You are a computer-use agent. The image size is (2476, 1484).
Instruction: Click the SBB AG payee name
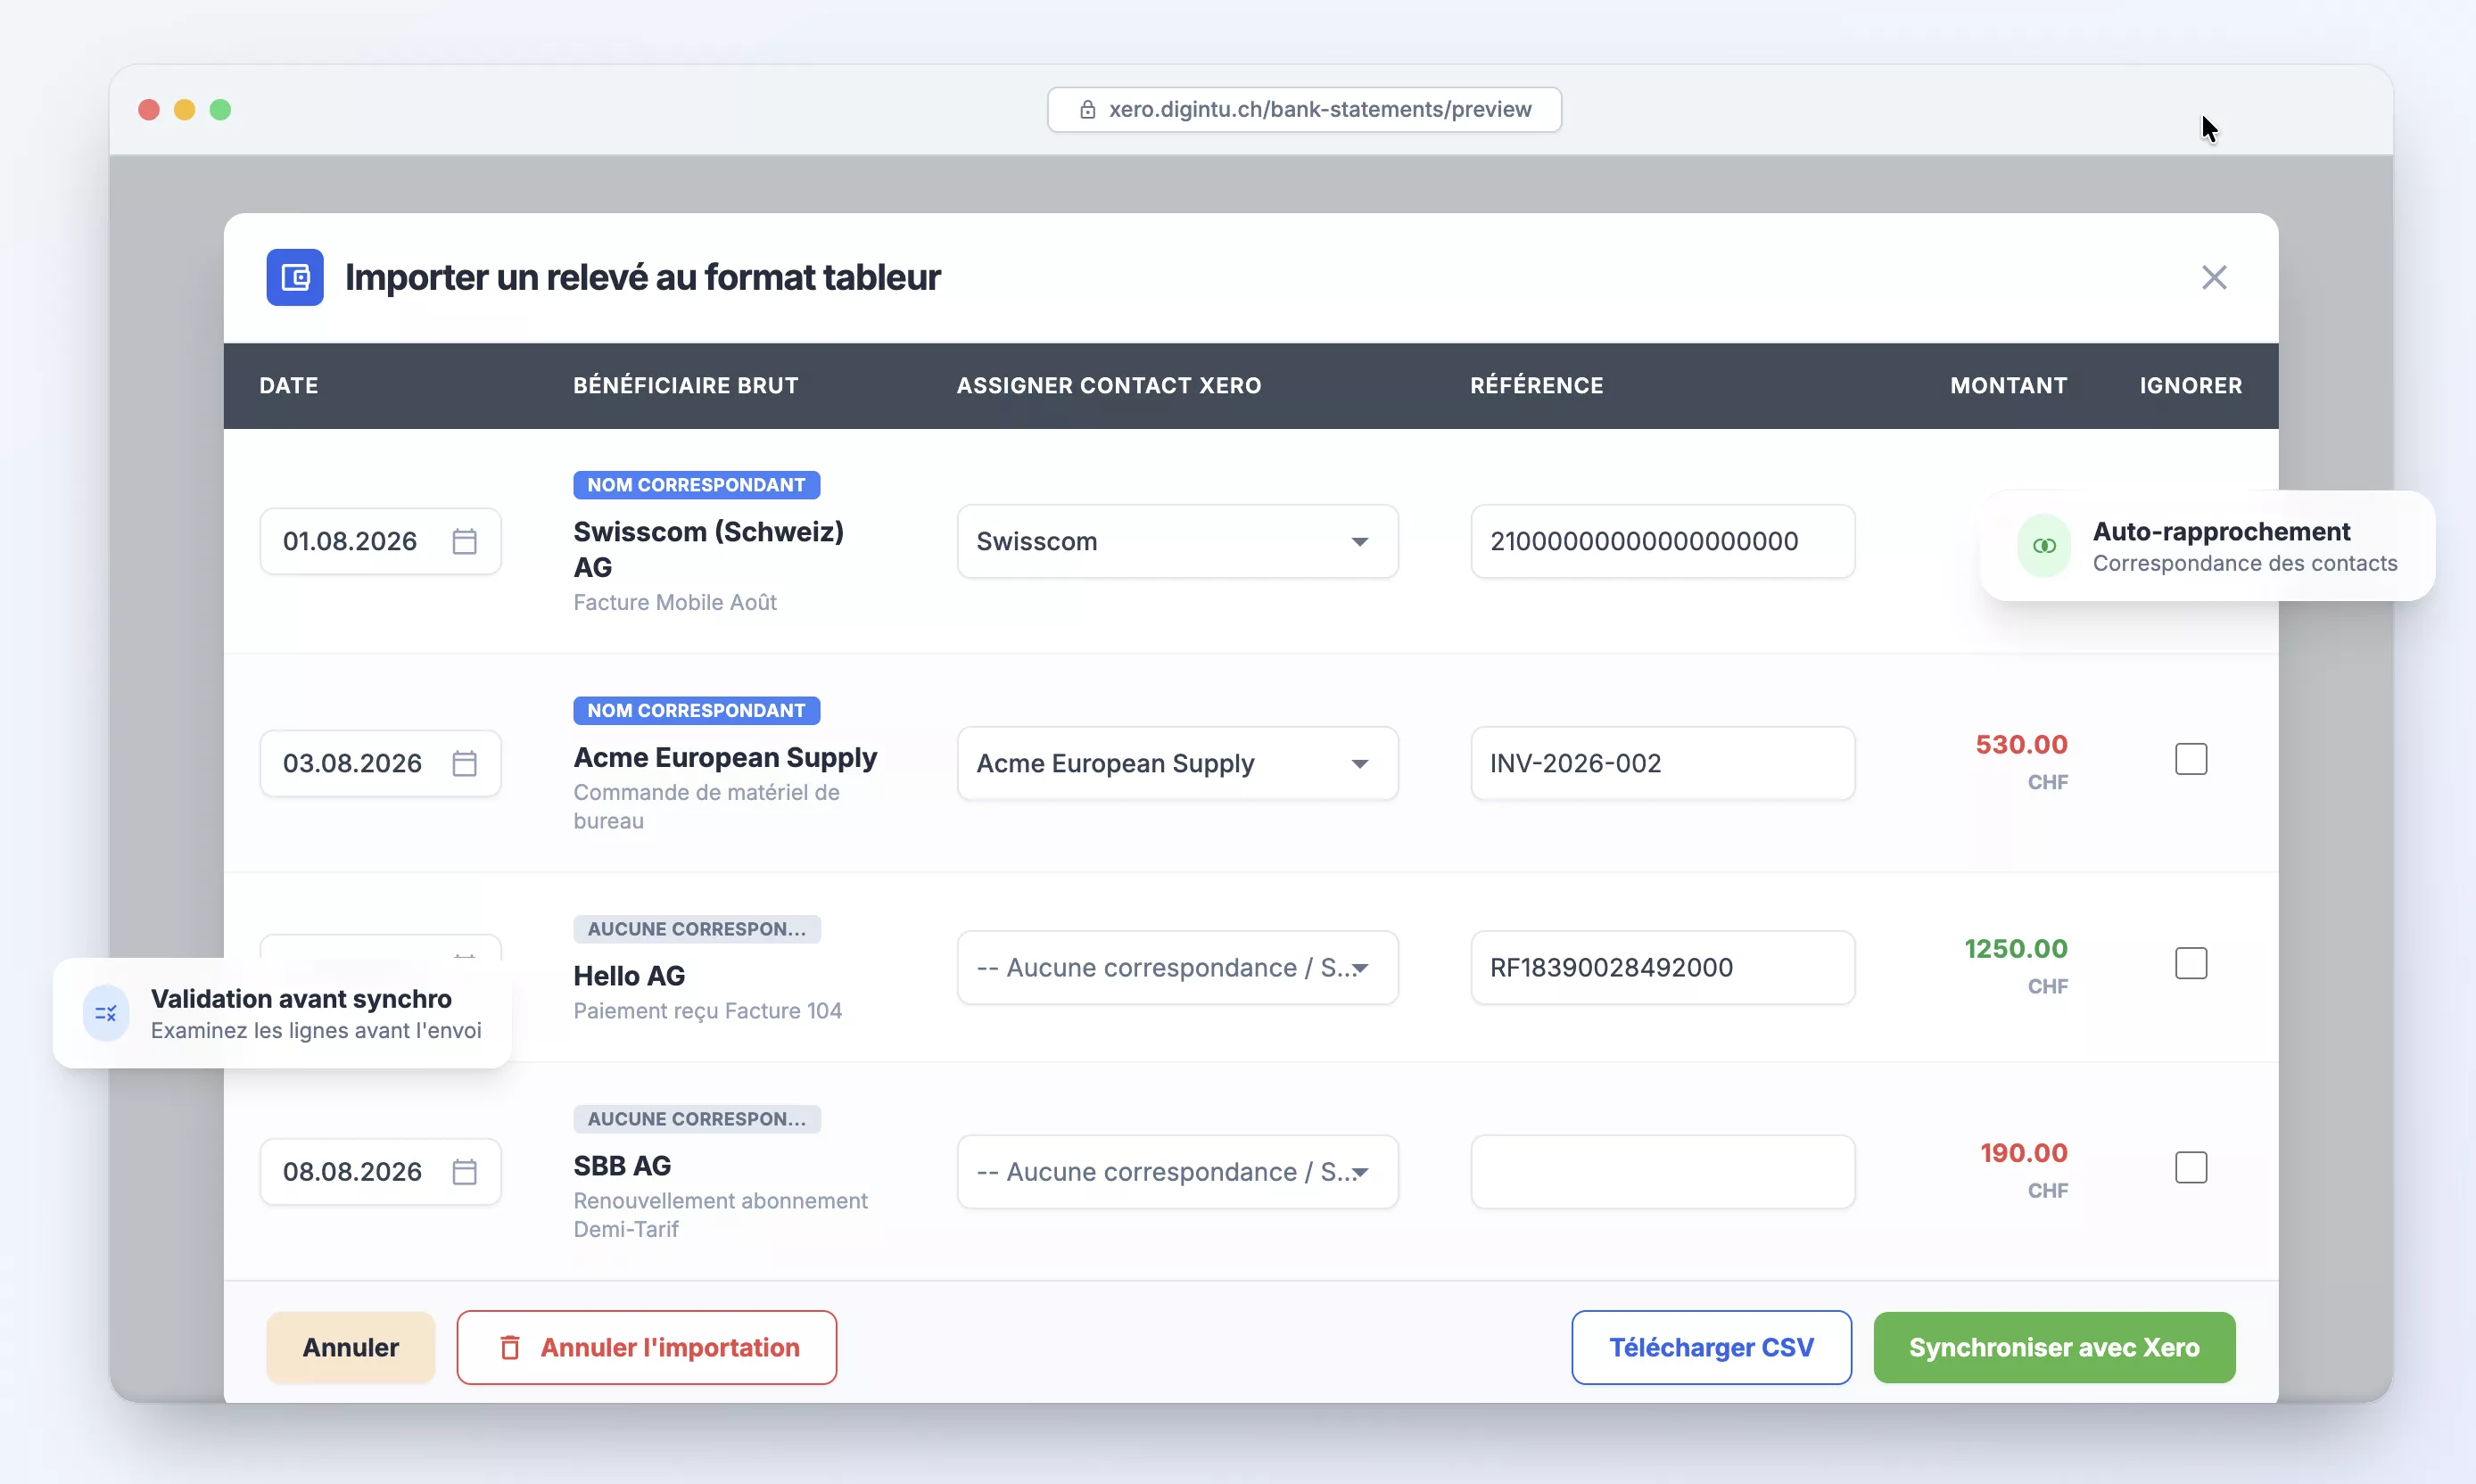point(622,1165)
